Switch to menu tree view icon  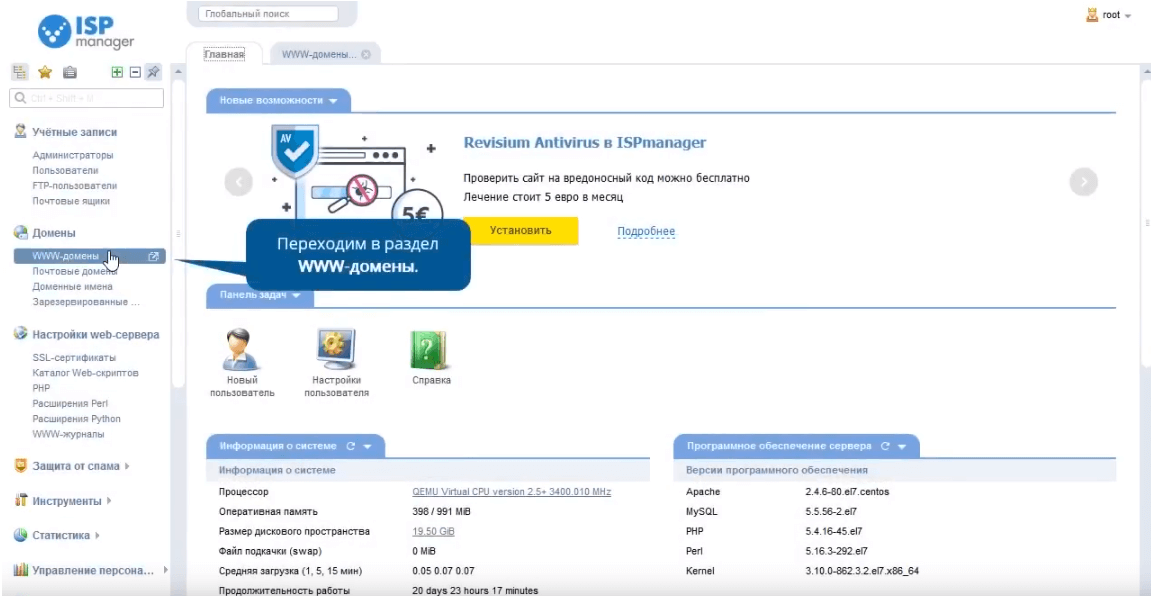click(x=19, y=72)
